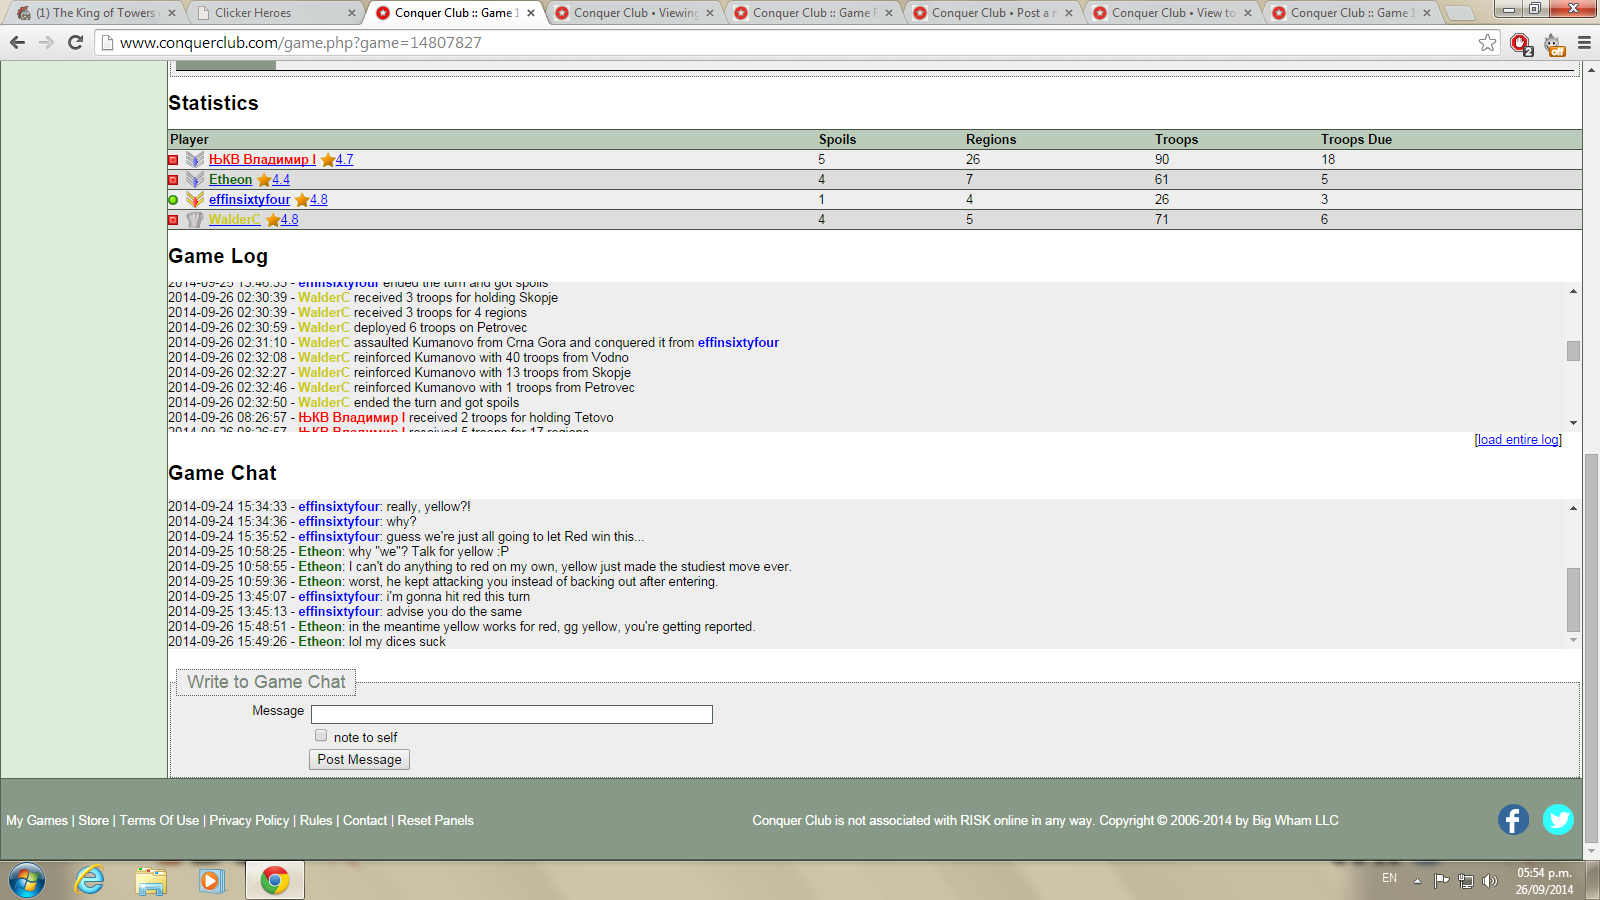Click the Facebook icon in the footer
The height and width of the screenshot is (900, 1600).
[x=1513, y=820]
